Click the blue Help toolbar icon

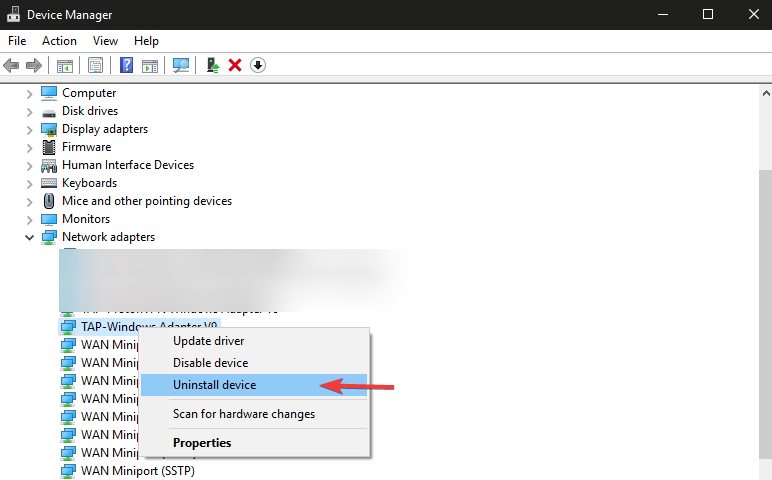127,65
